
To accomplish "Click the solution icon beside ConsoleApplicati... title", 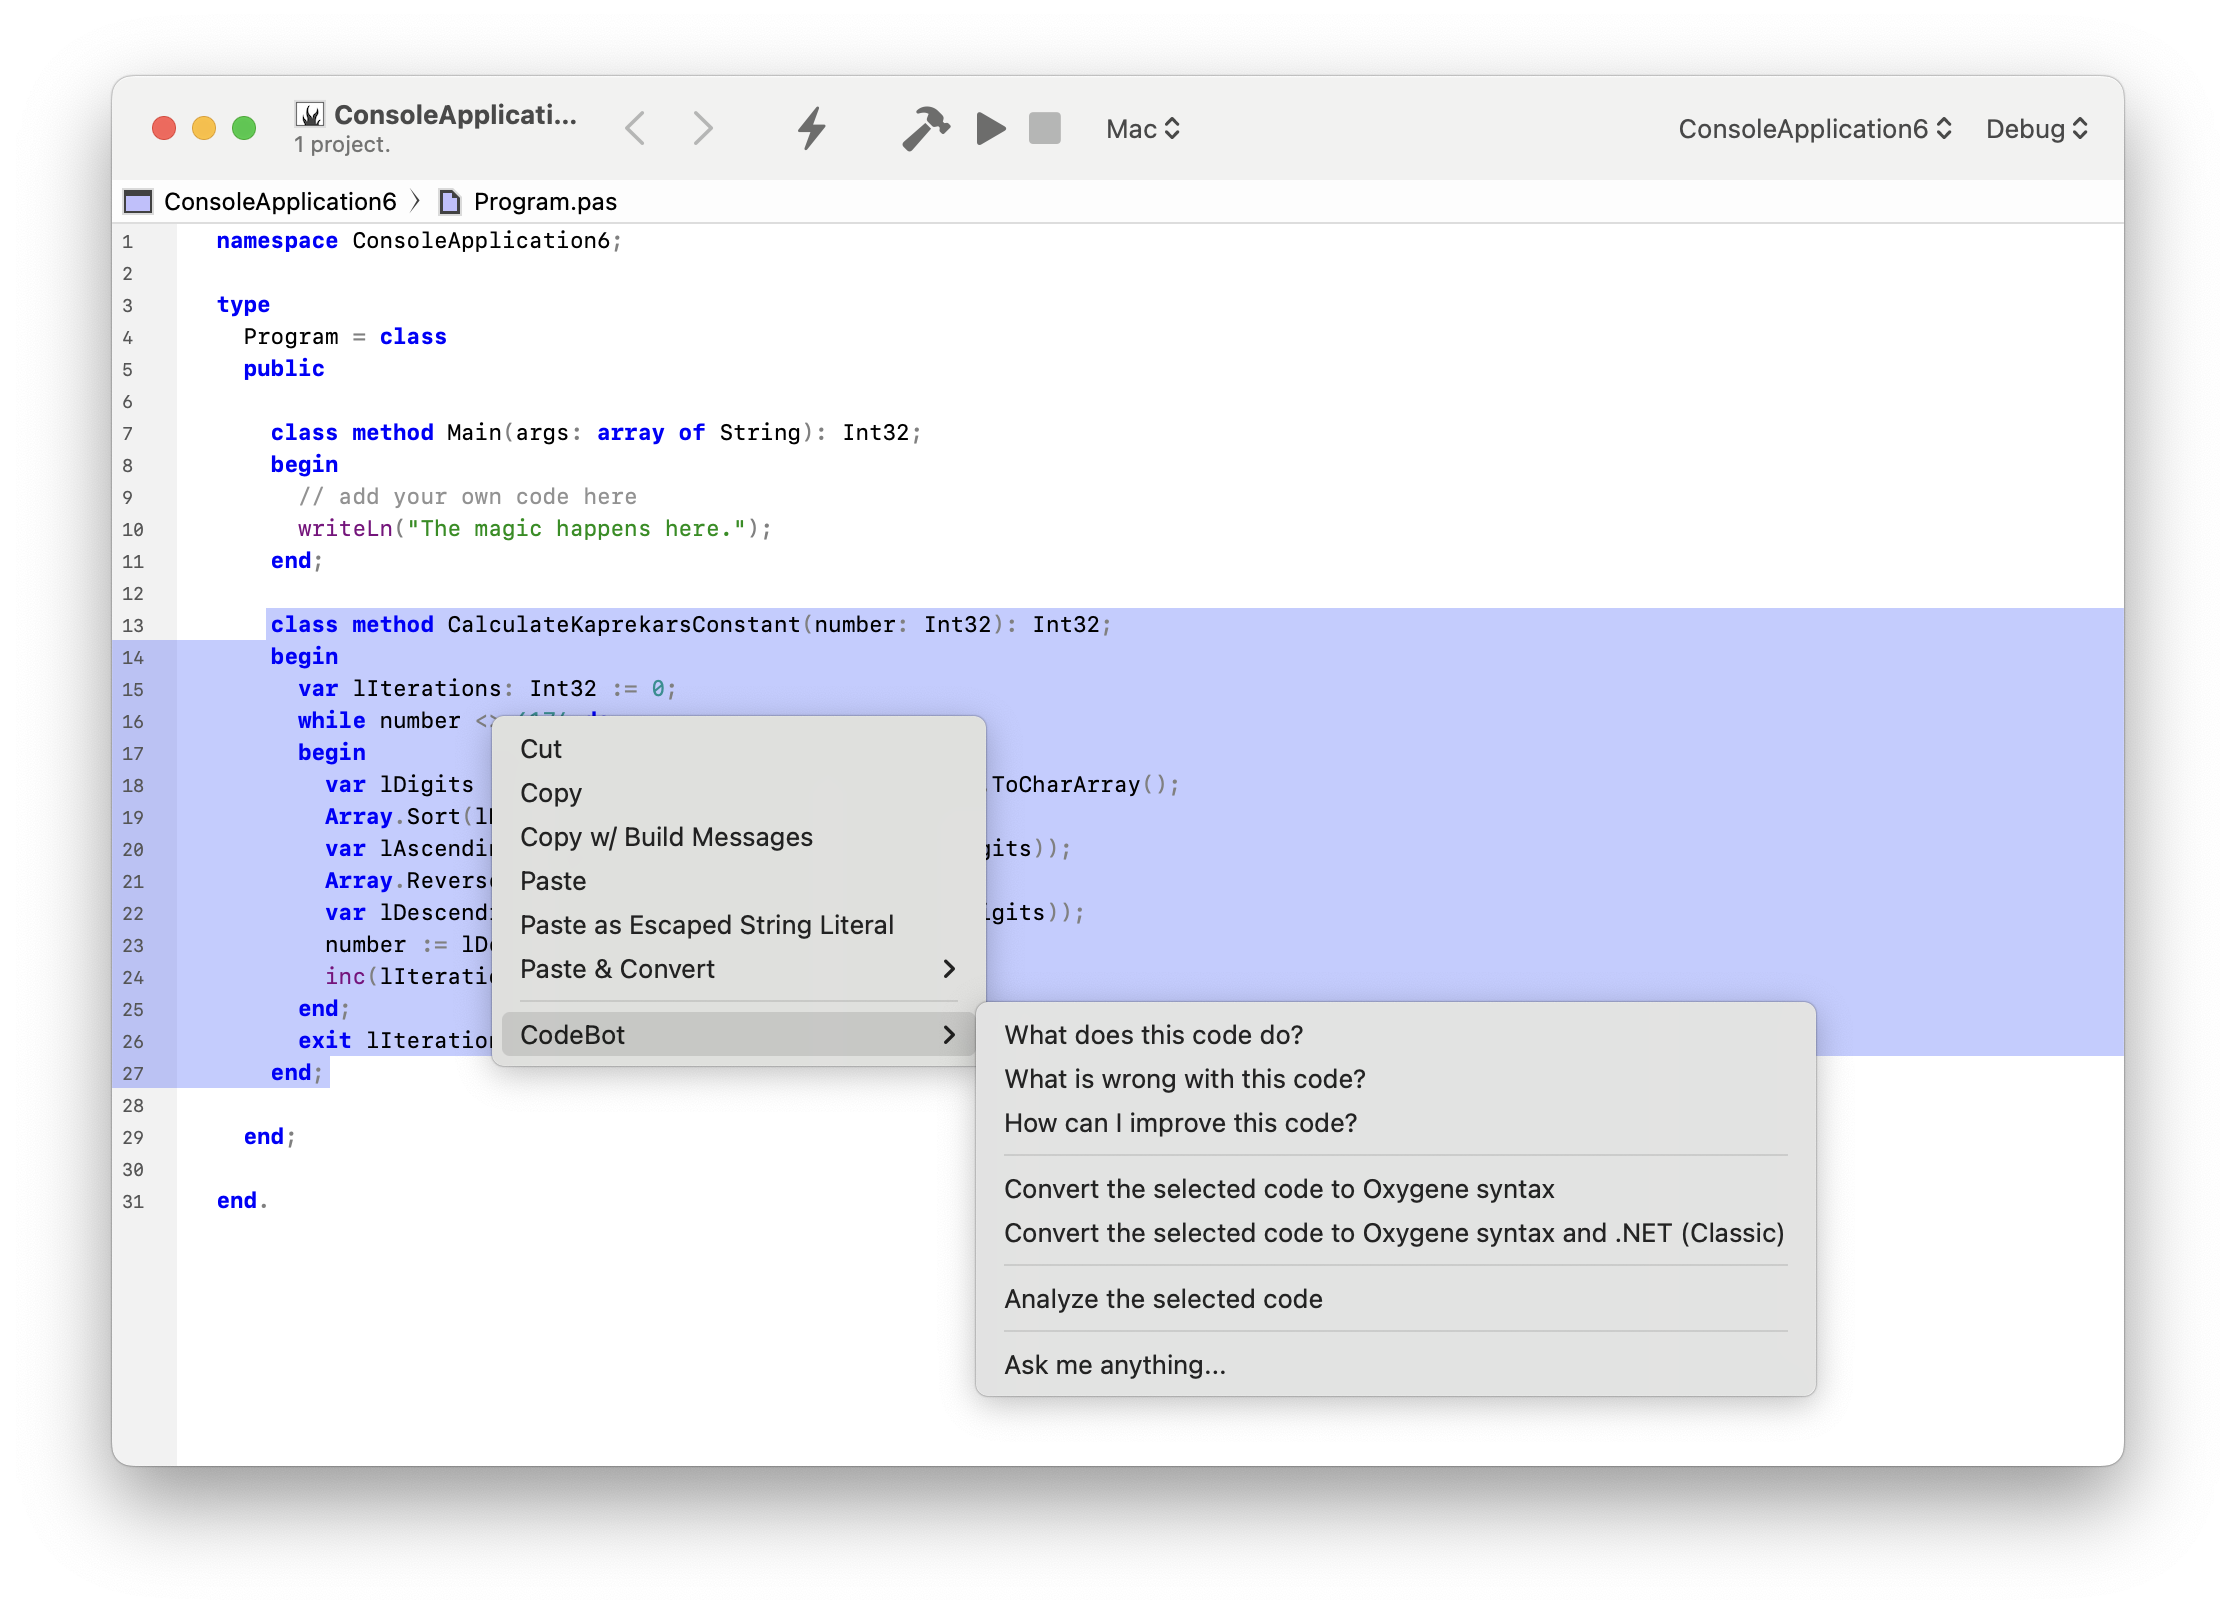I will click(311, 115).
